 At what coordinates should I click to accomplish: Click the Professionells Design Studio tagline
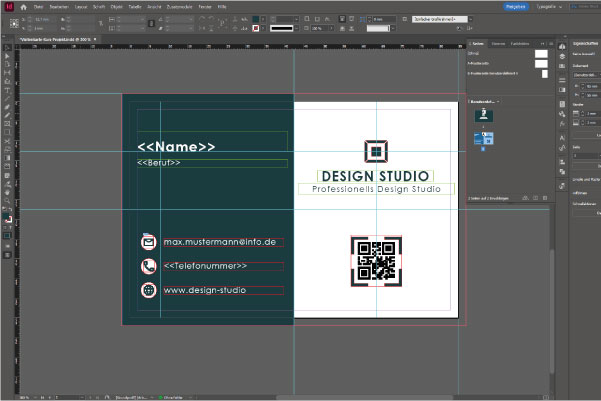tap(376, 189)
